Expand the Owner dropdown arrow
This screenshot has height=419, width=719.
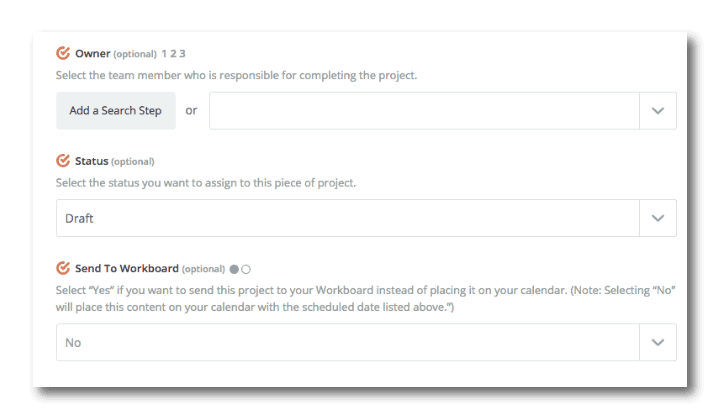657,111
